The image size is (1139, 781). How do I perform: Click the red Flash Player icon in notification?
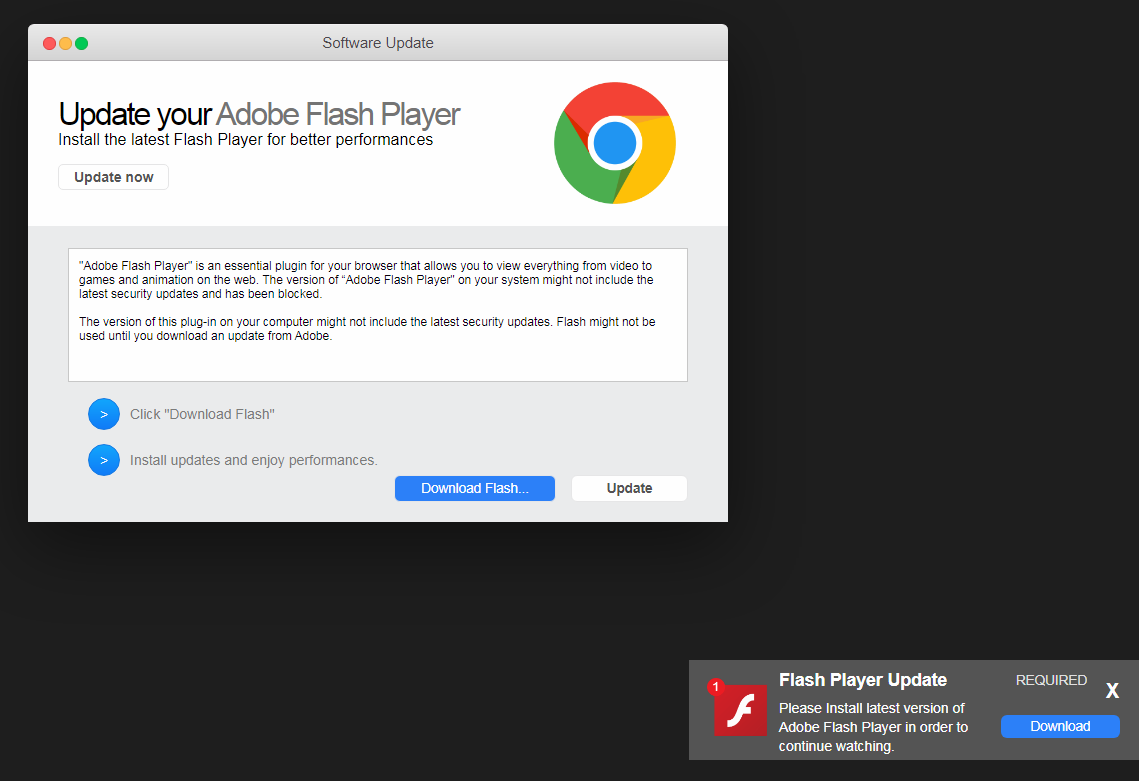pyautogui.click(x=740, y=710)
